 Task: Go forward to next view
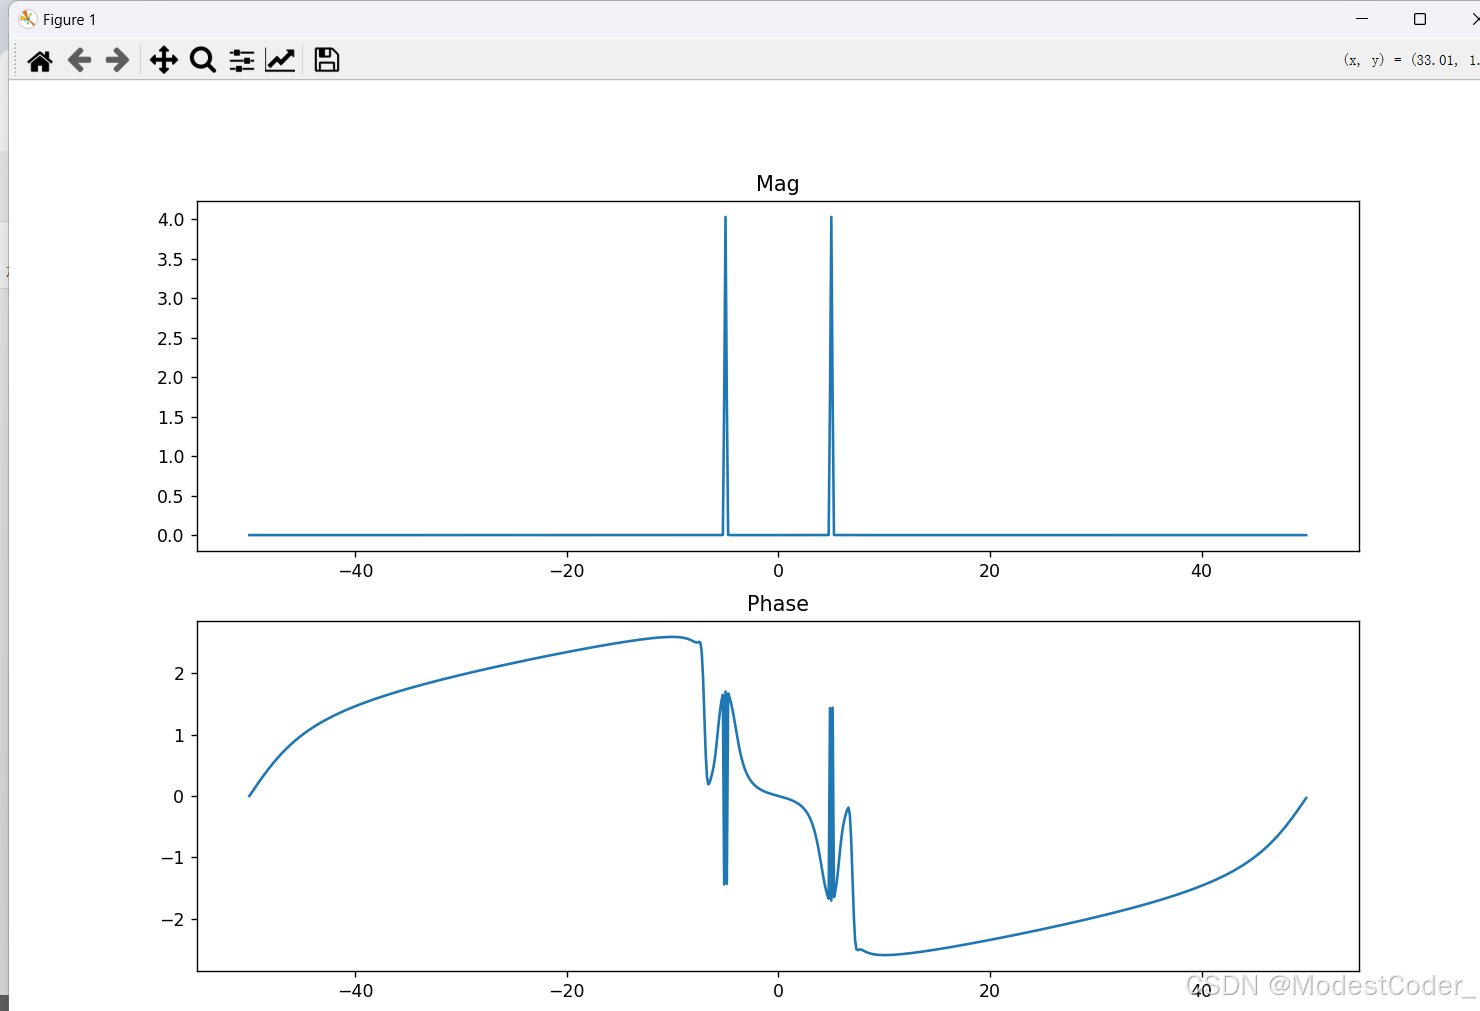click(x=118, y=61)
